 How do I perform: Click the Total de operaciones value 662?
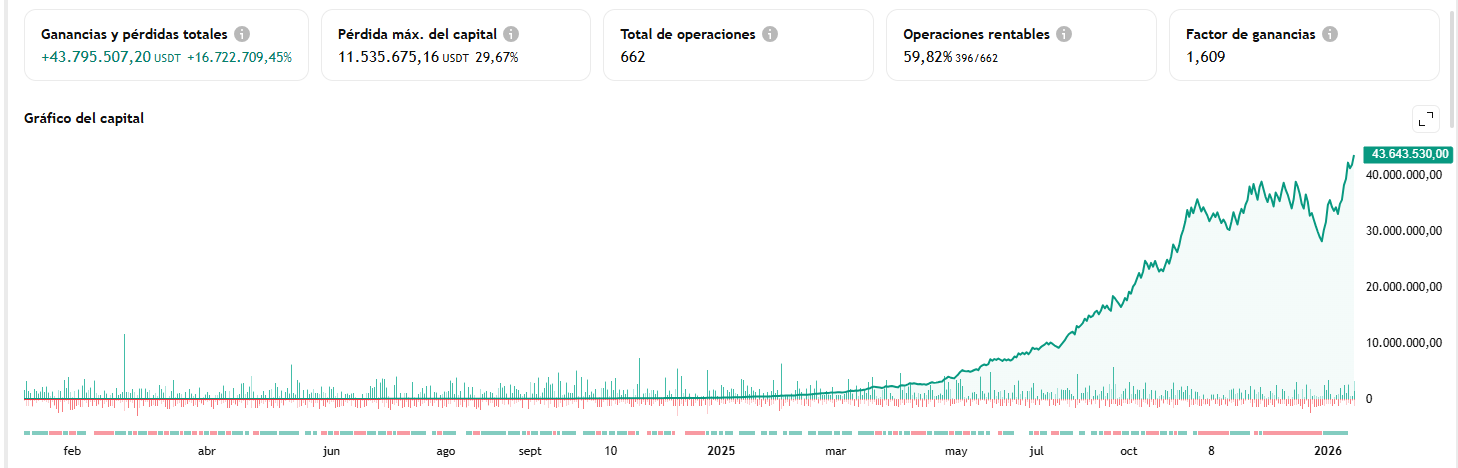(x=633, y=57)
